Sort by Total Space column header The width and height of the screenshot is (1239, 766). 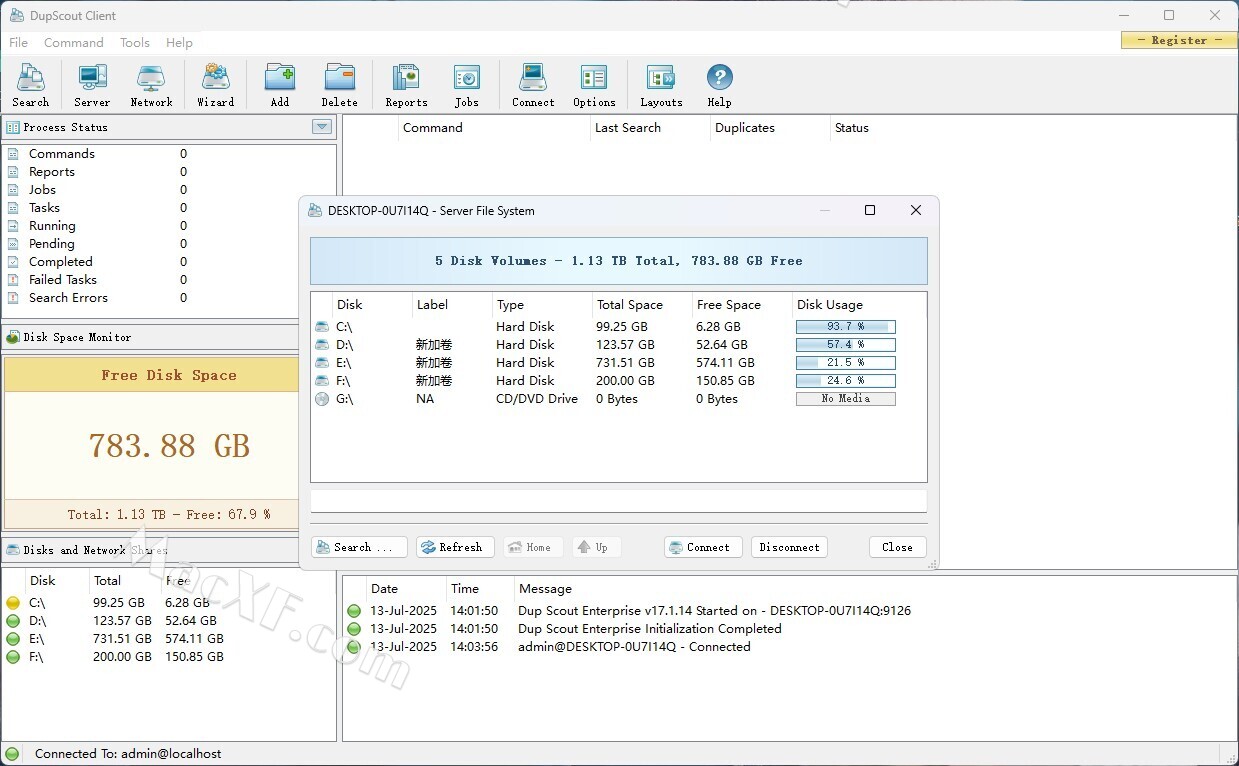[642, 305]
